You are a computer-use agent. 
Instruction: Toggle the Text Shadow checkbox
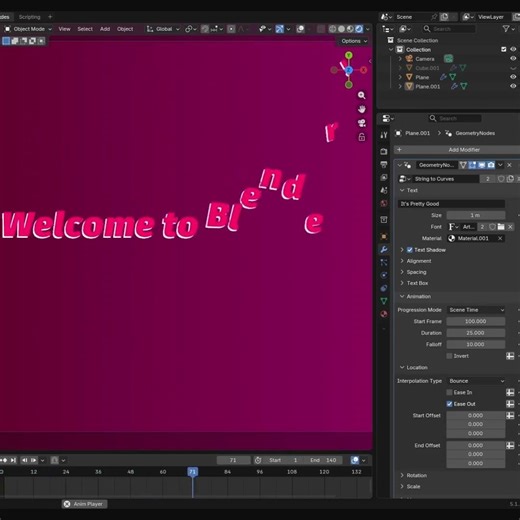click(410, 250)
